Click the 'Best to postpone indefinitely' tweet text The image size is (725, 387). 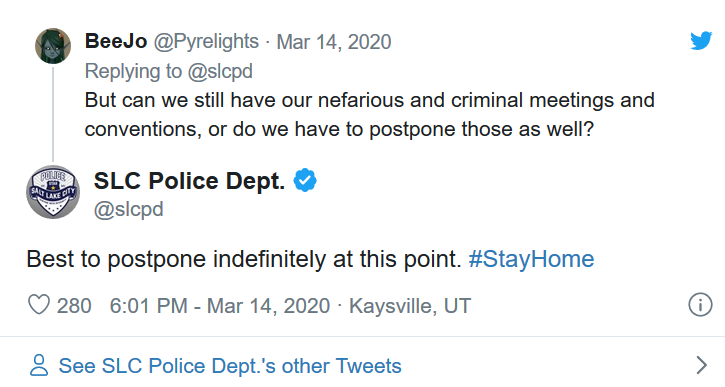click(244, 259)
